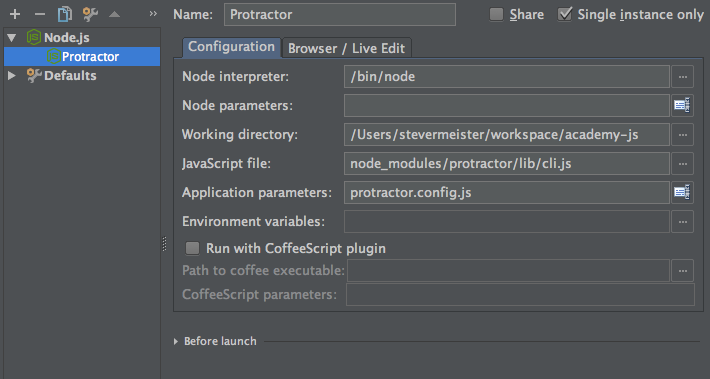Browse for coffee executable path

(682, 271)
